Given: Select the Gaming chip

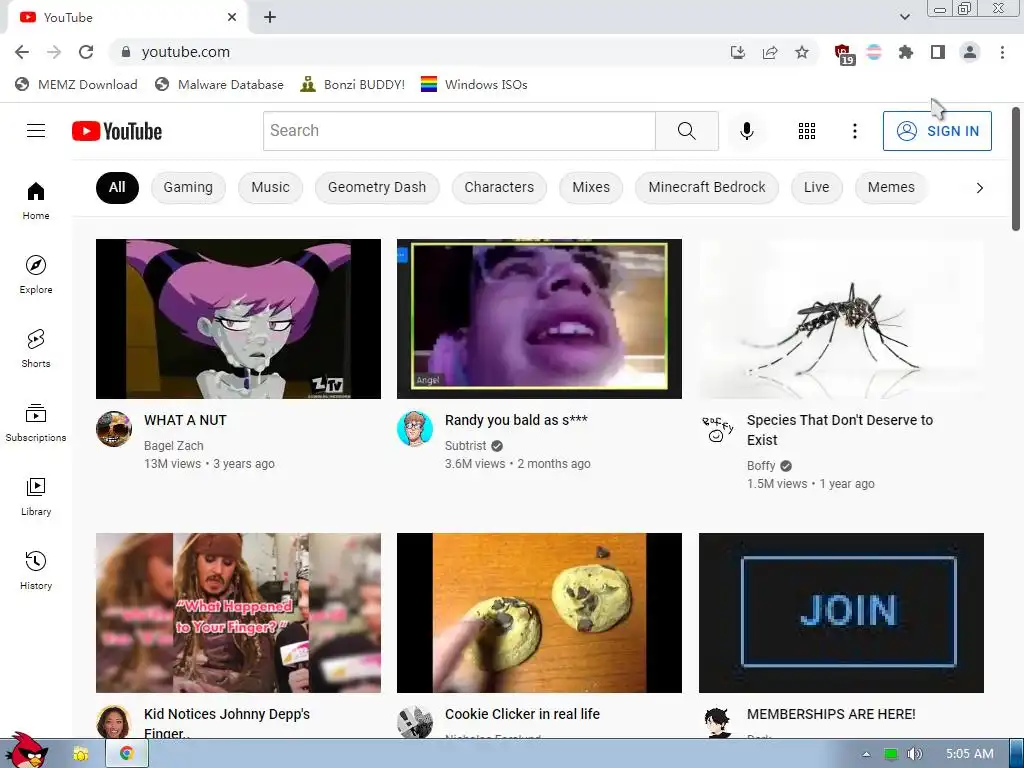Looking at the screenshot, I should 188,187.
